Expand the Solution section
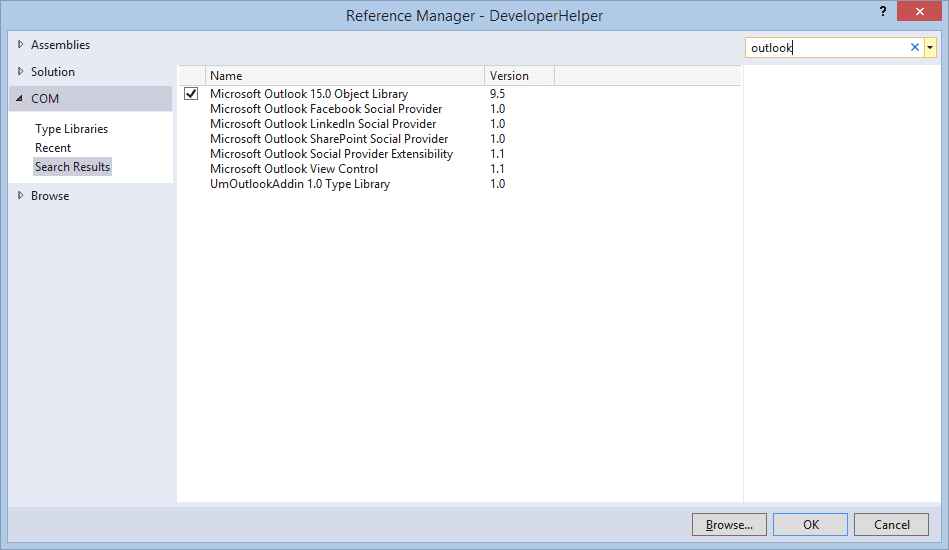The image size is (949, 550). 21,71
